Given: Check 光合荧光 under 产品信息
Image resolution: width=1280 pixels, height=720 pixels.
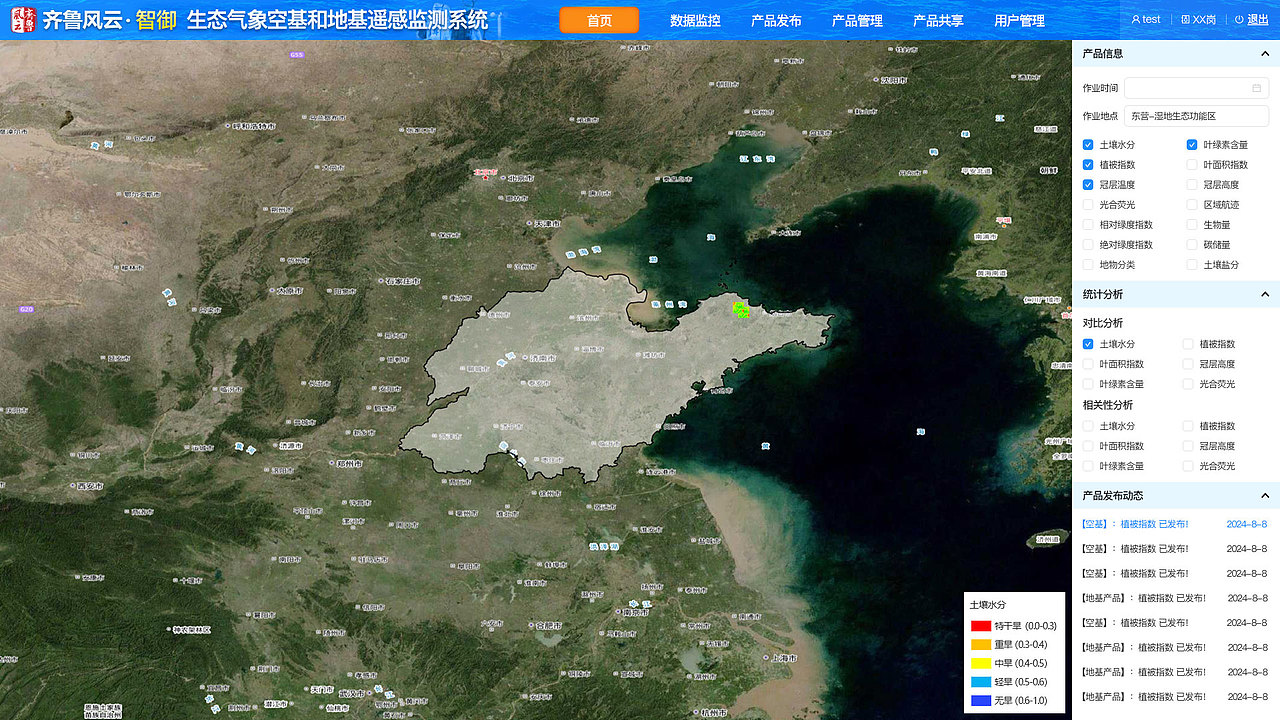Looking at the screenshot, I should pos(1088,205).
